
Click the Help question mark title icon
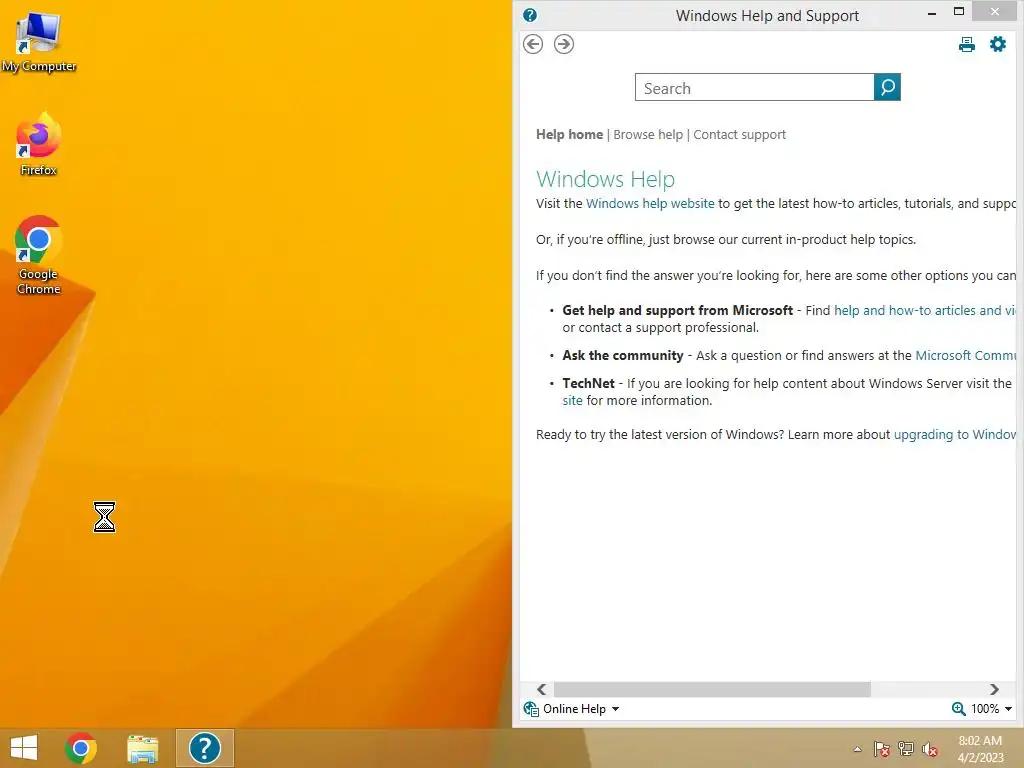click(530, 15)
